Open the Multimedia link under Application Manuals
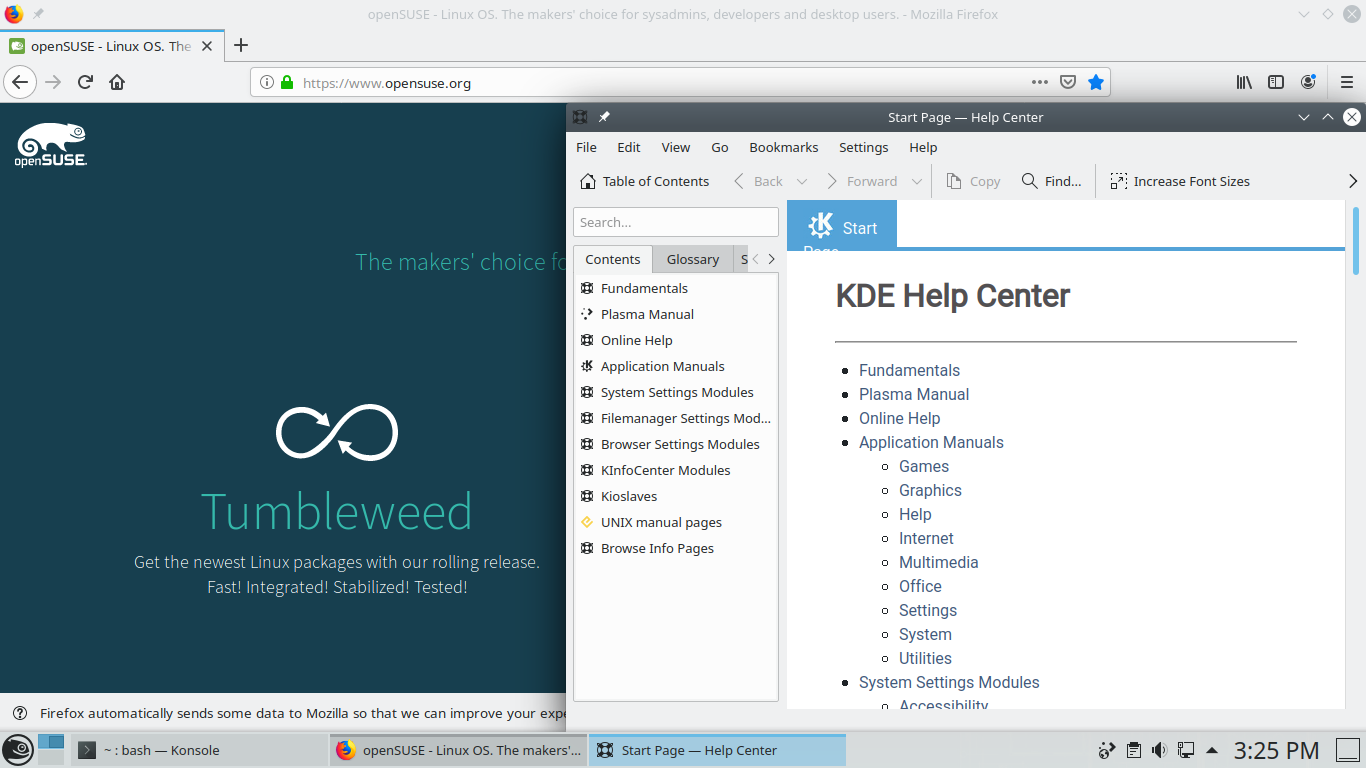Image resolution: width=1366 pixels, height=768 pixels. (x=939, y=562)
